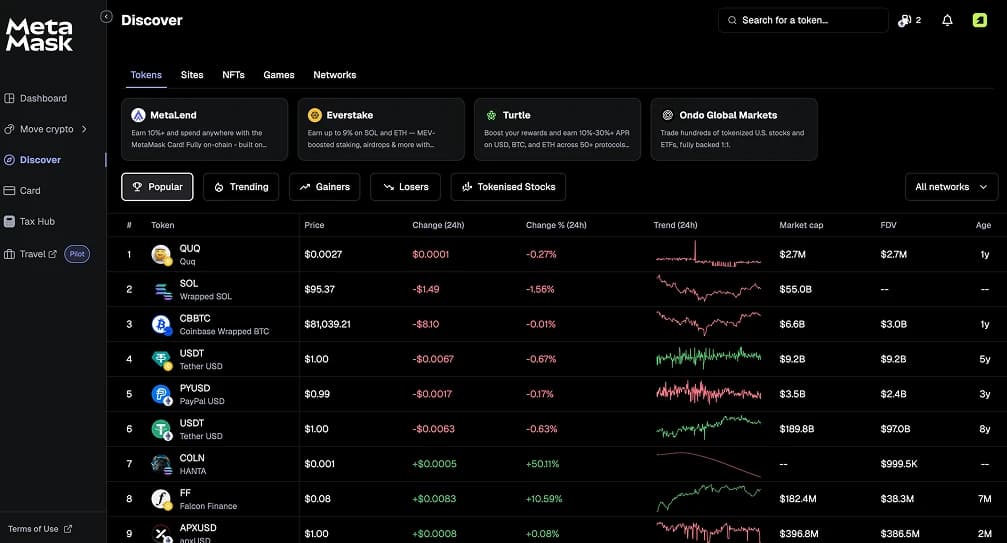Sort by Change % (24h) column header
The height and width of the screenshot is (543, 1007).
556,225
